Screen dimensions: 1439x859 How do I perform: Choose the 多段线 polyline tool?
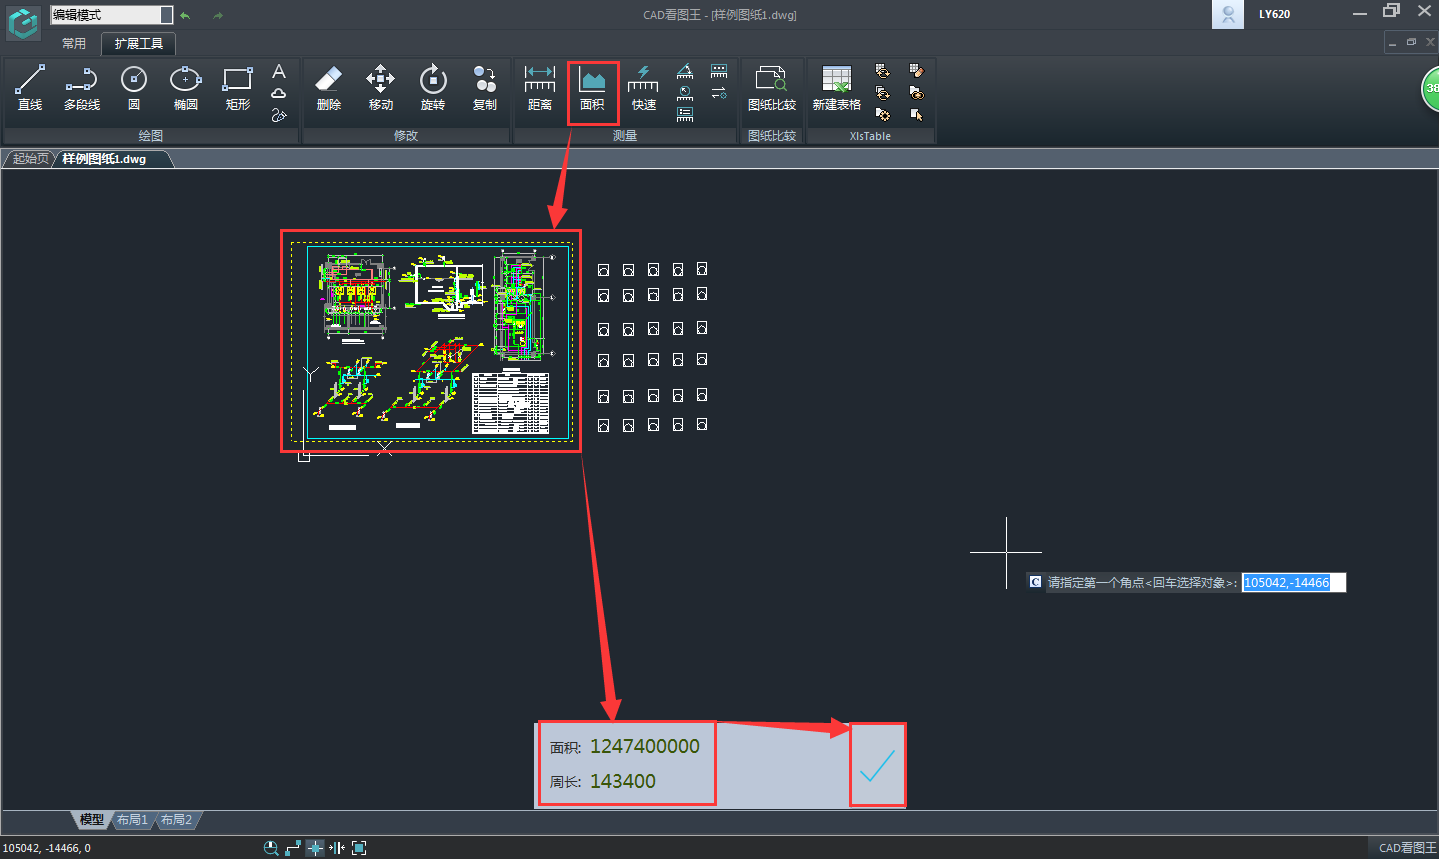[x=82, y=87]
